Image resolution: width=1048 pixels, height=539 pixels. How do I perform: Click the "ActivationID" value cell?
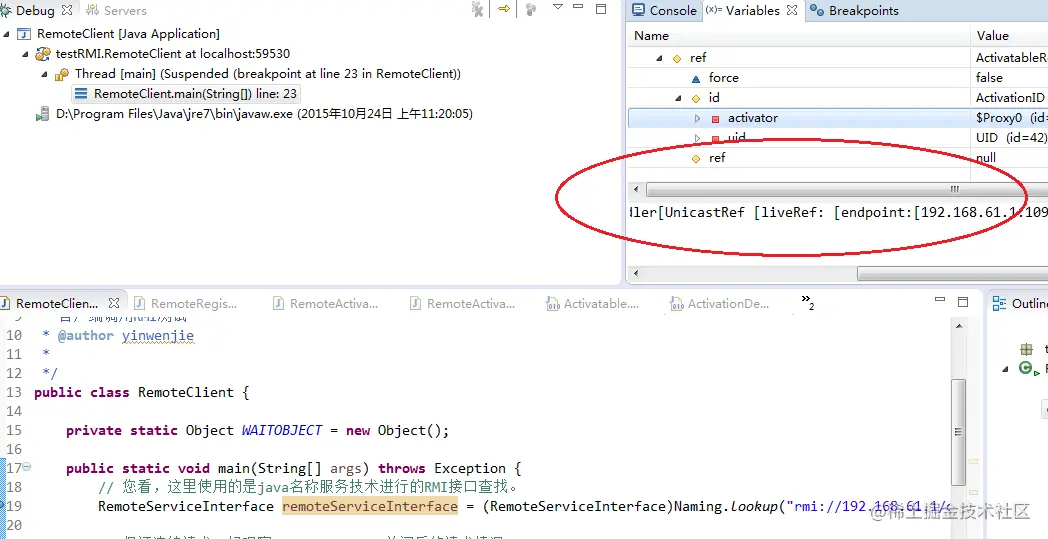pyautogui.click(x=1009, y=98)
